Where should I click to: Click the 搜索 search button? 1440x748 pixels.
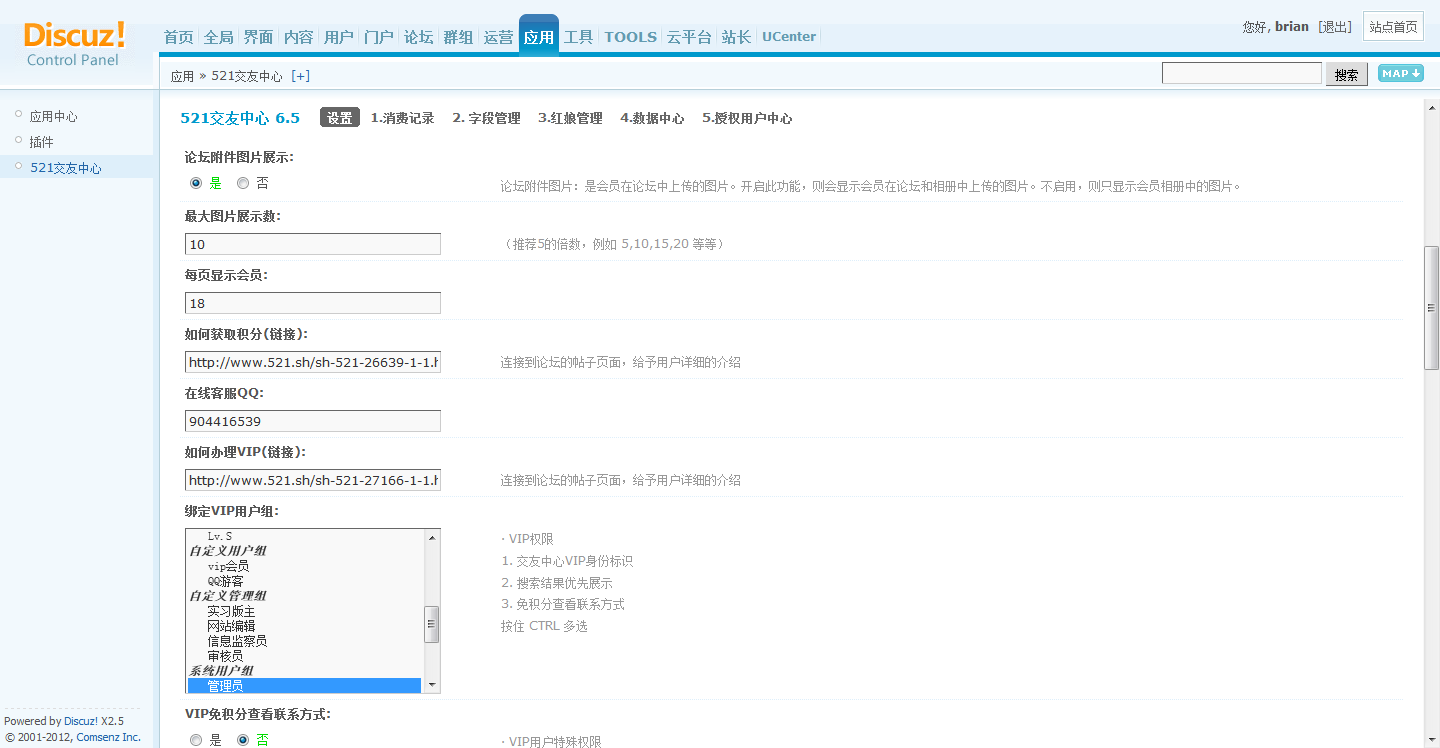[x=1347, y=74]
